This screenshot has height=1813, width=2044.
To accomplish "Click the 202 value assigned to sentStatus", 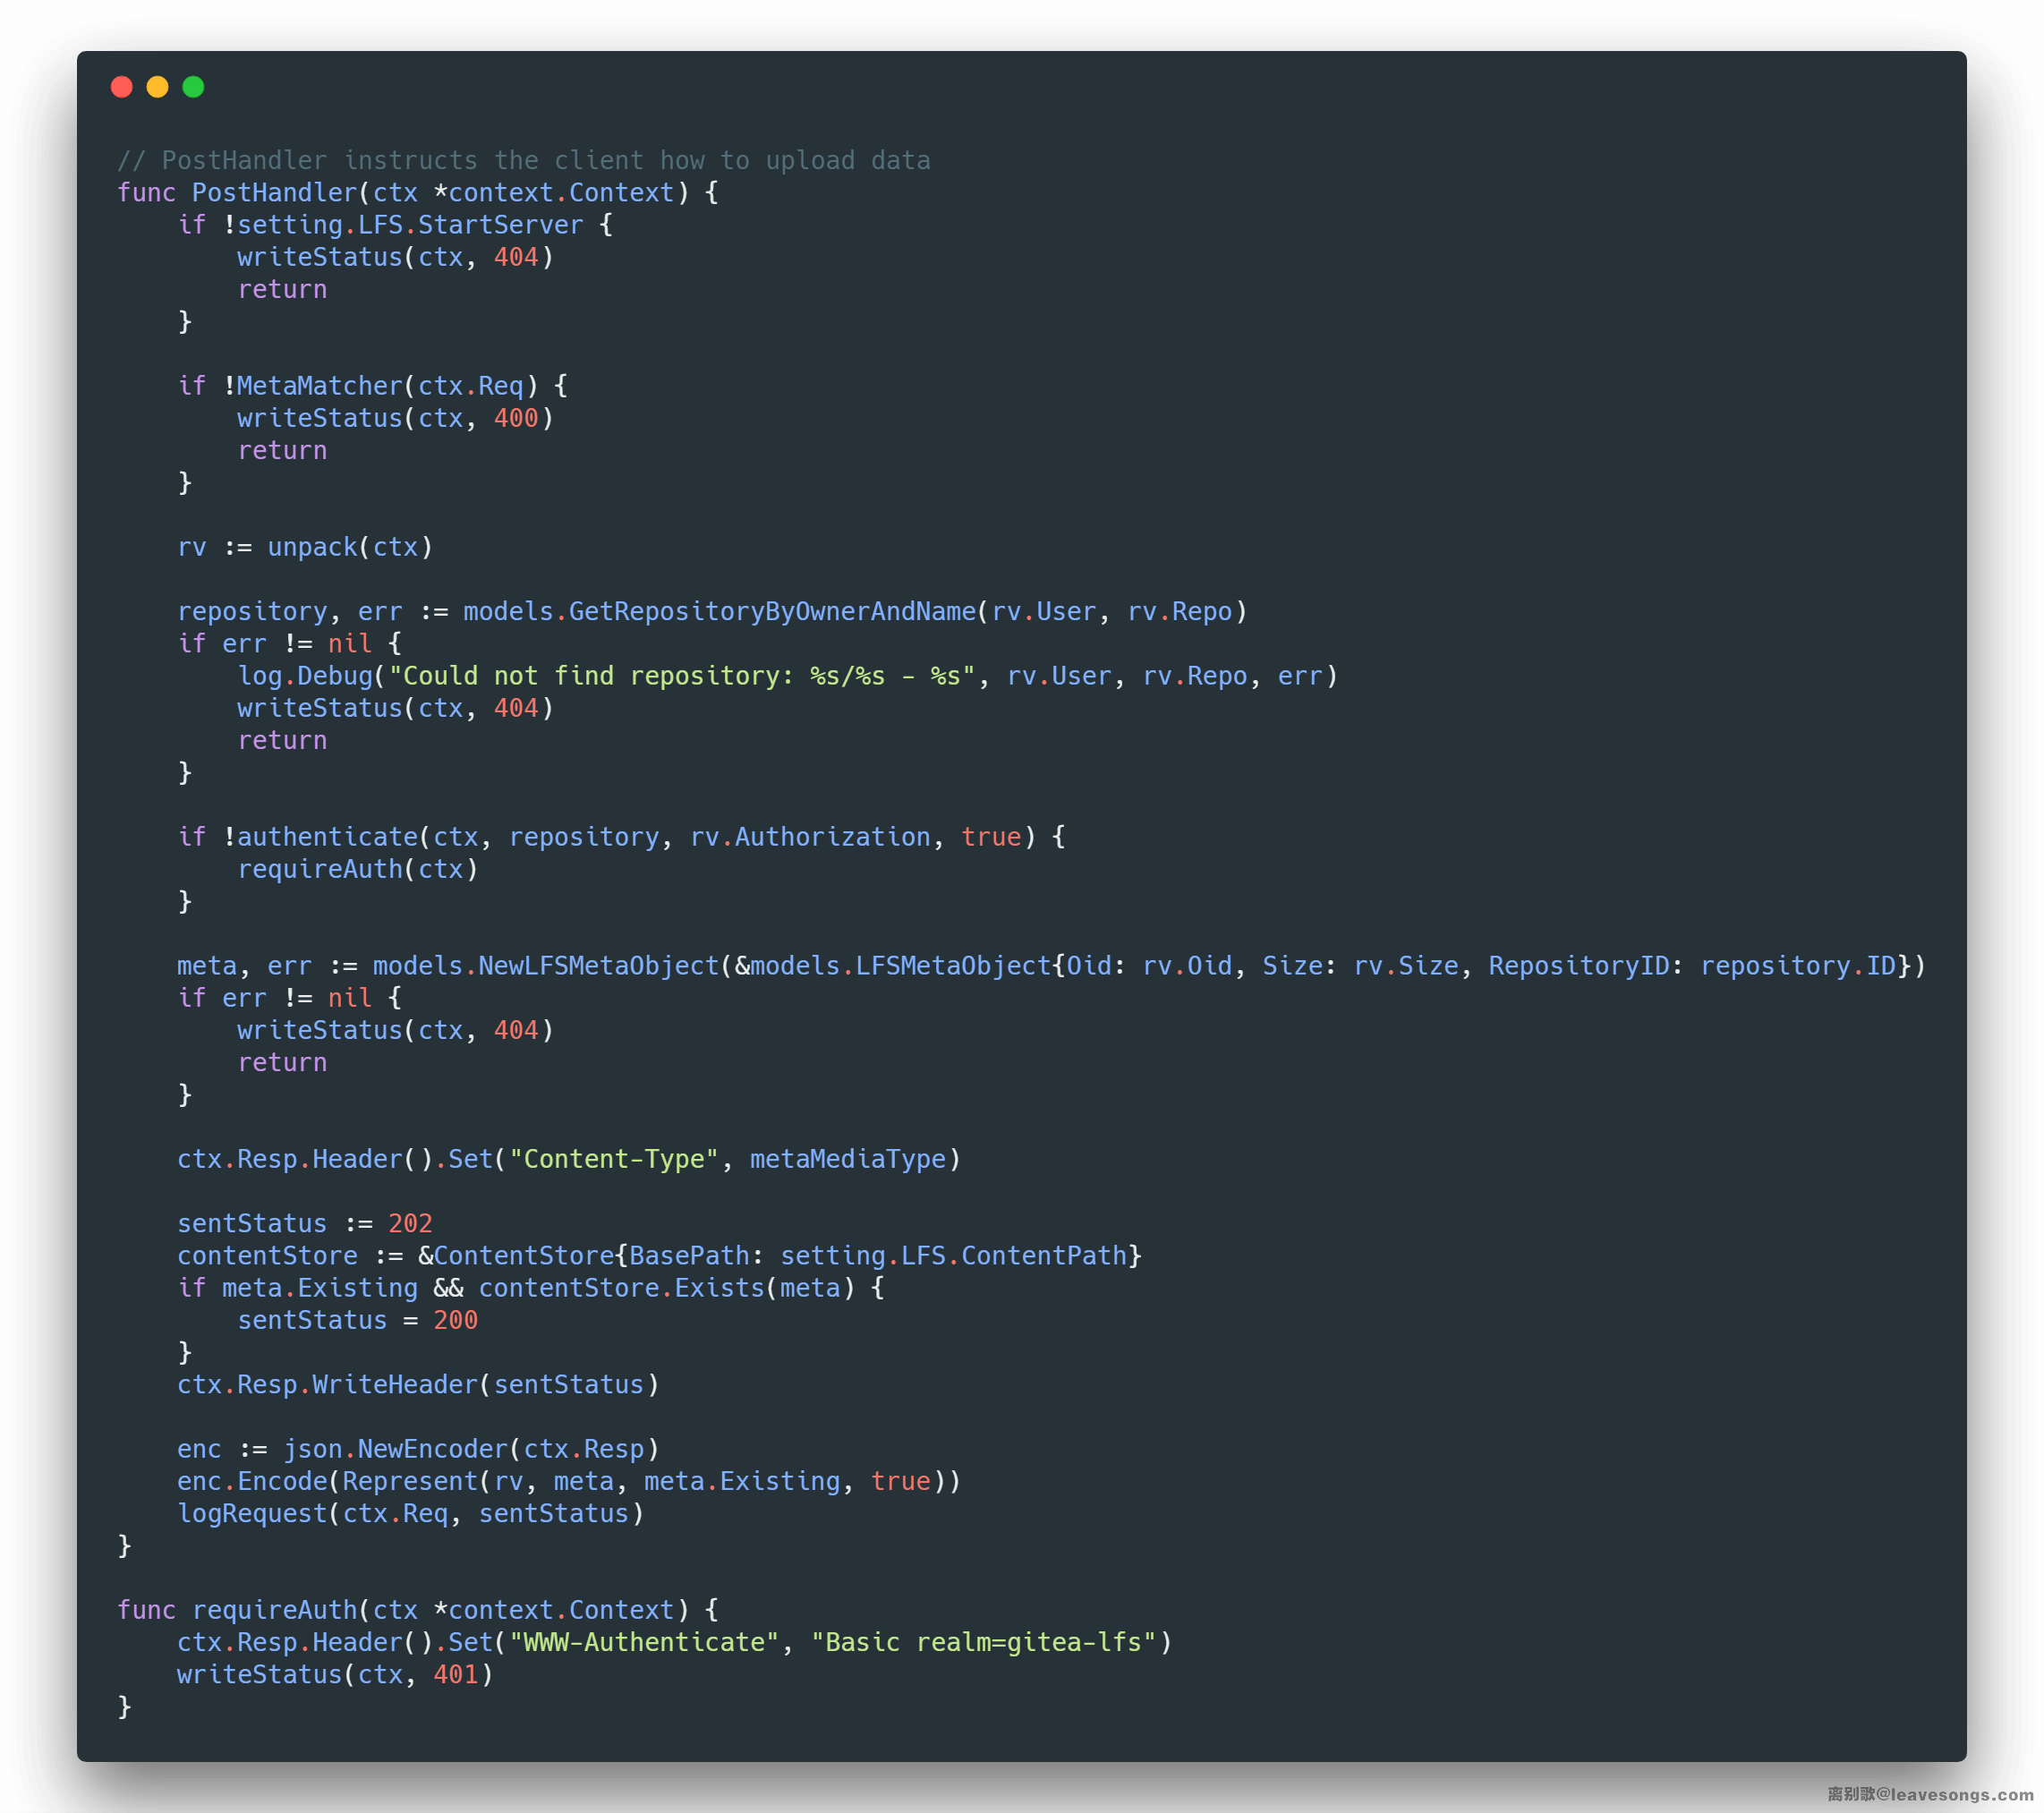I will pyautogui.click(x=410, y=1223).
